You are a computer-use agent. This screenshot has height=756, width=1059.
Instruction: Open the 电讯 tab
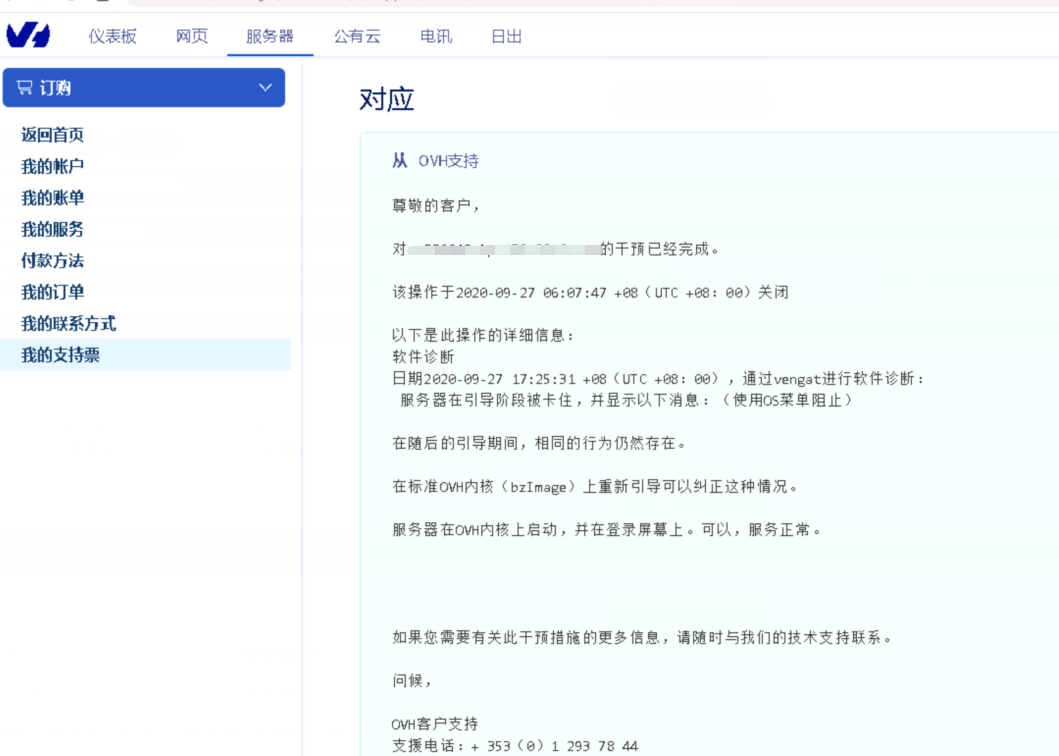[x=436, y=36]
